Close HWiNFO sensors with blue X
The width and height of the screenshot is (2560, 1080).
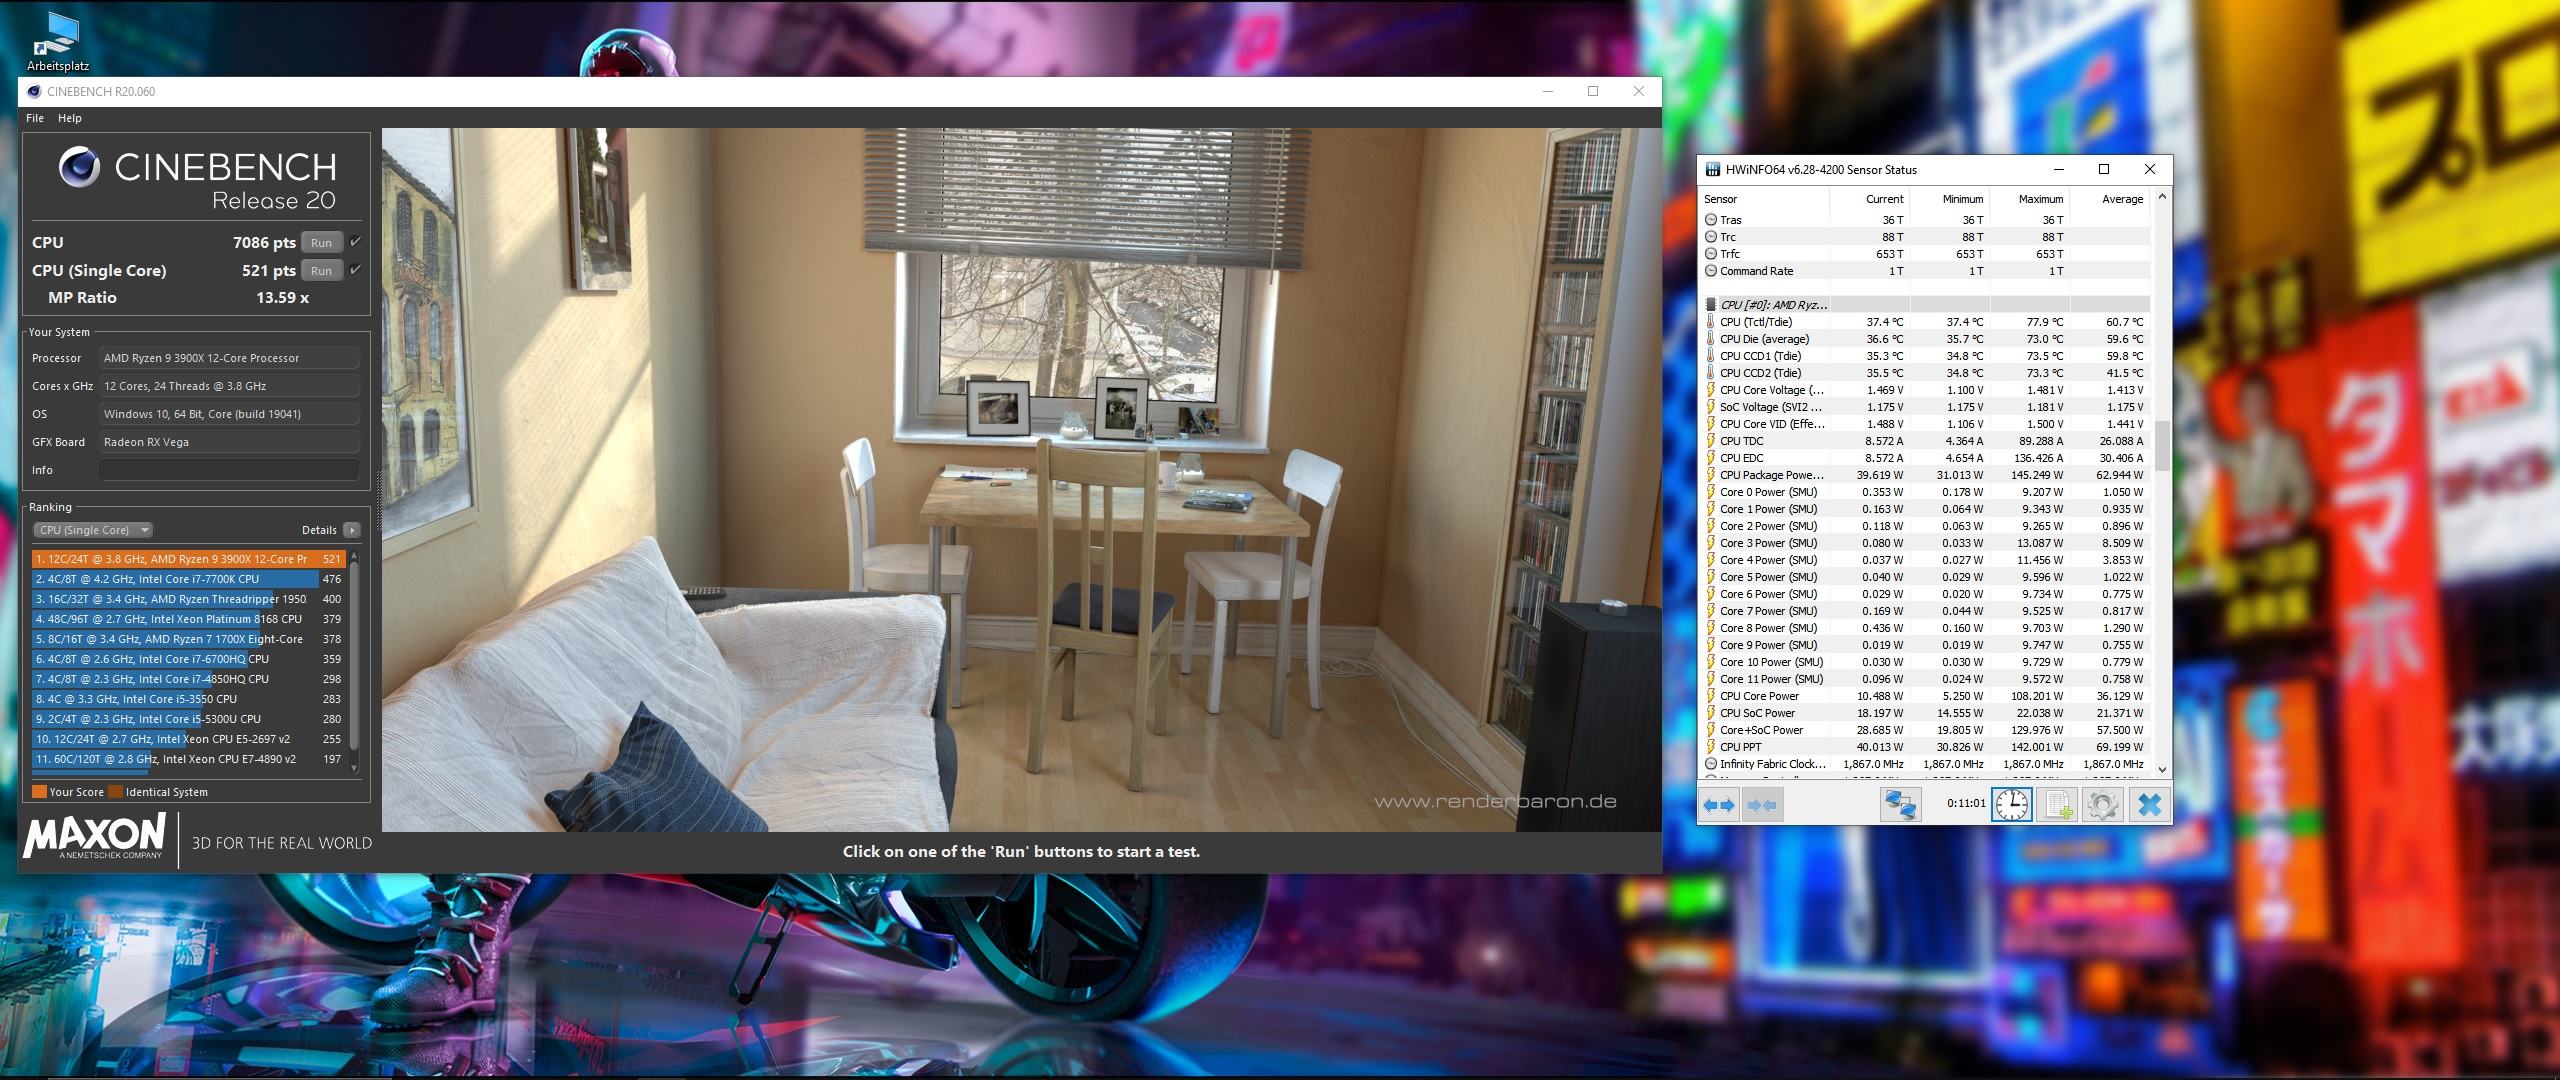pyautogui.click(x=2149, y=804)
